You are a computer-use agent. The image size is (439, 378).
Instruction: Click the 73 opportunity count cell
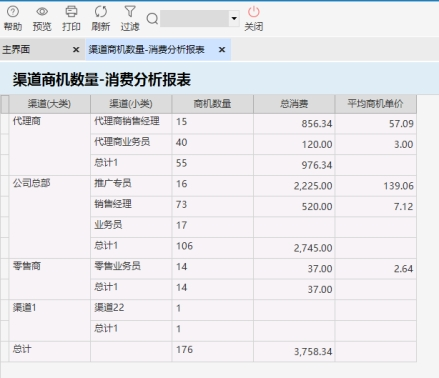pyautogui.click(x=213, y=206)
